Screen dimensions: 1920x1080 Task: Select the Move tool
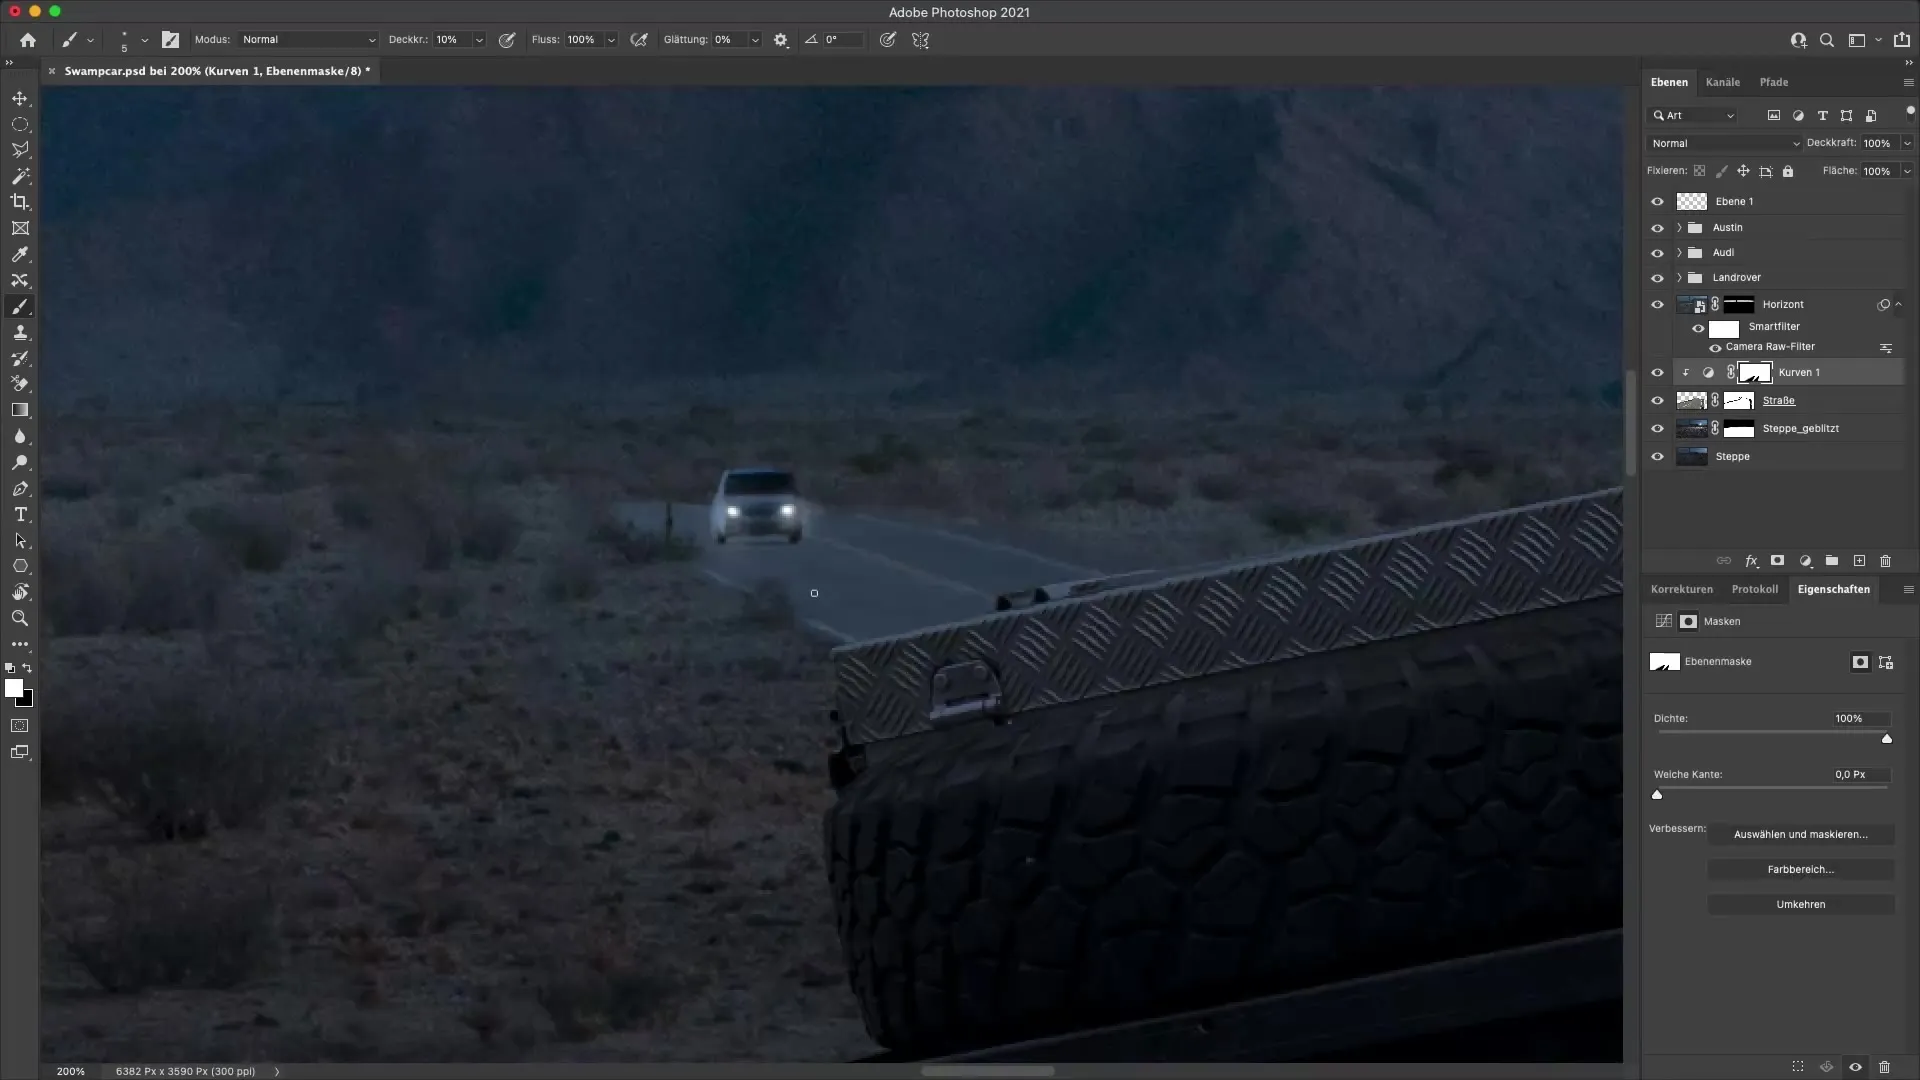coord(20,98)
